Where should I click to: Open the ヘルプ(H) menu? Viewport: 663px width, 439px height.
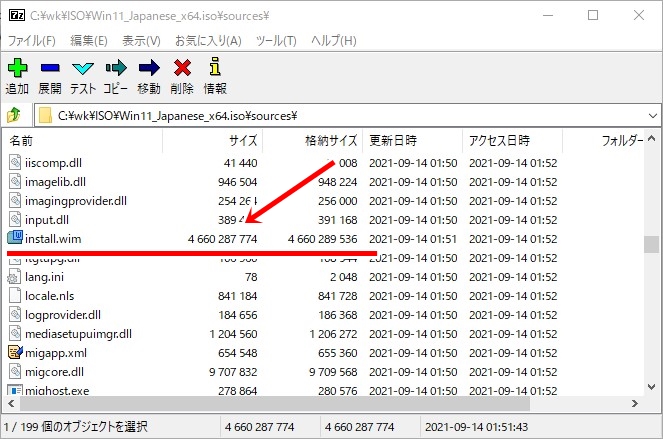334,41
